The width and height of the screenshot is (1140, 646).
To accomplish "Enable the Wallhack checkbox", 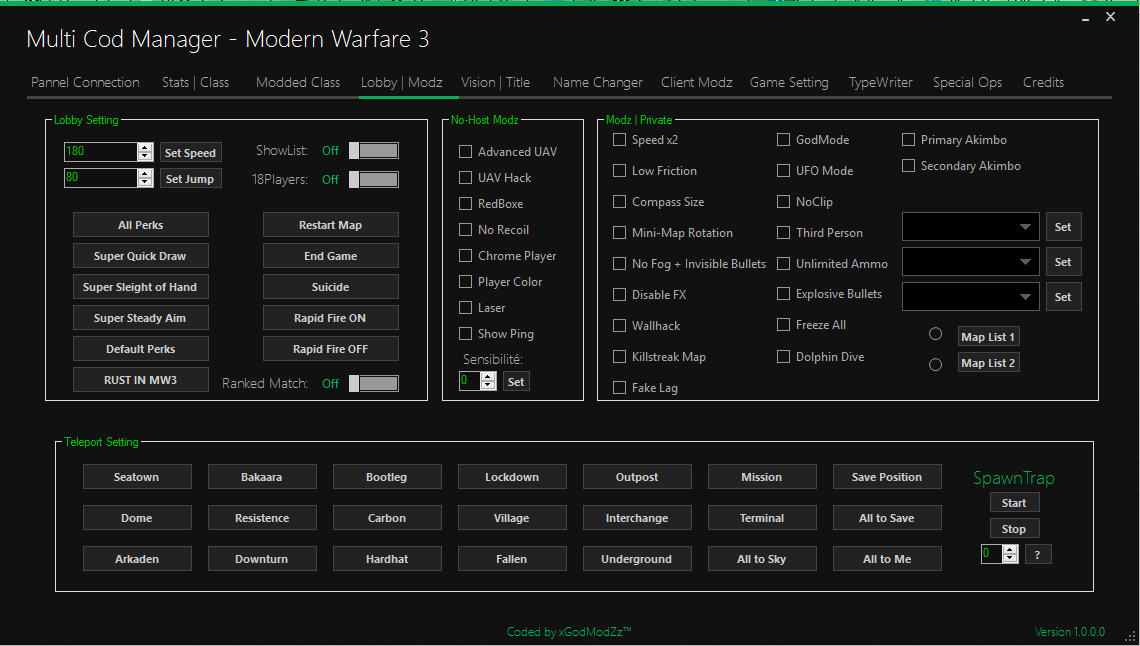I will [x=619, y=326].
